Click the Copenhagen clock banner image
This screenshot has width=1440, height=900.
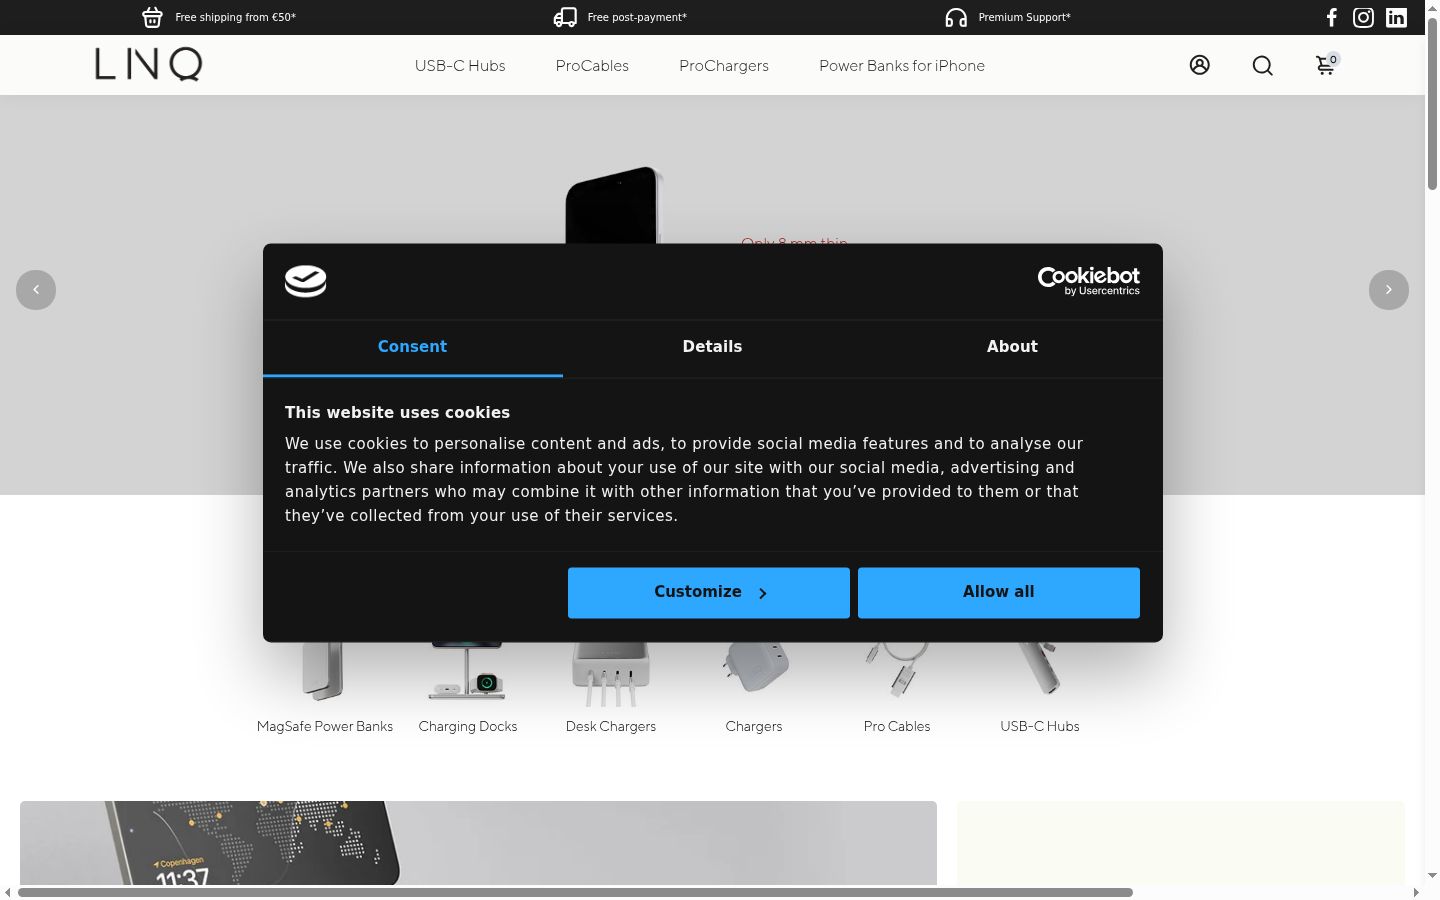478,842
